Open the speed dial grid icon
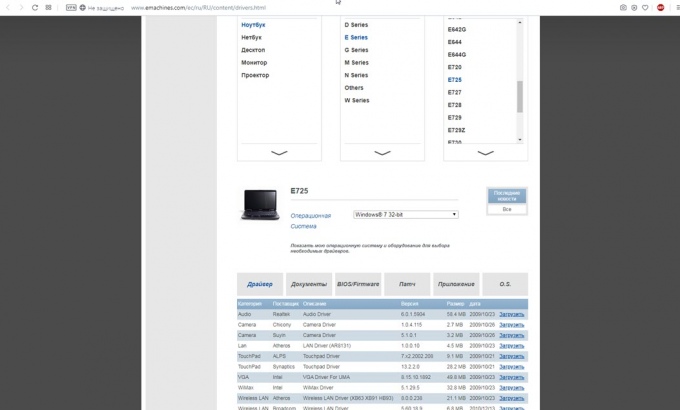 (48, 7)
